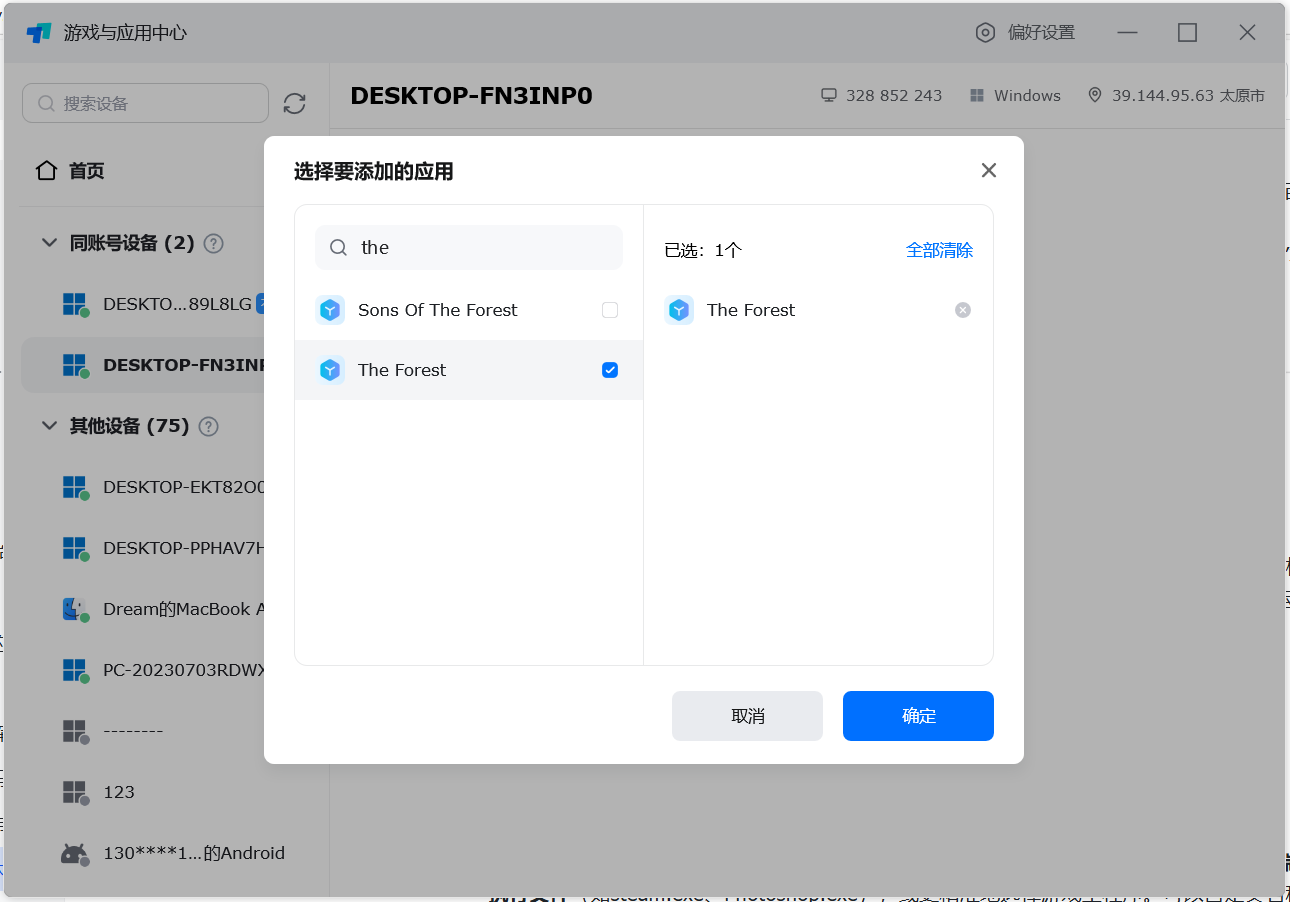Click the Windows icon of DESKTO...89L8LG
The image size is (1290, 902).
coord(75,304)
